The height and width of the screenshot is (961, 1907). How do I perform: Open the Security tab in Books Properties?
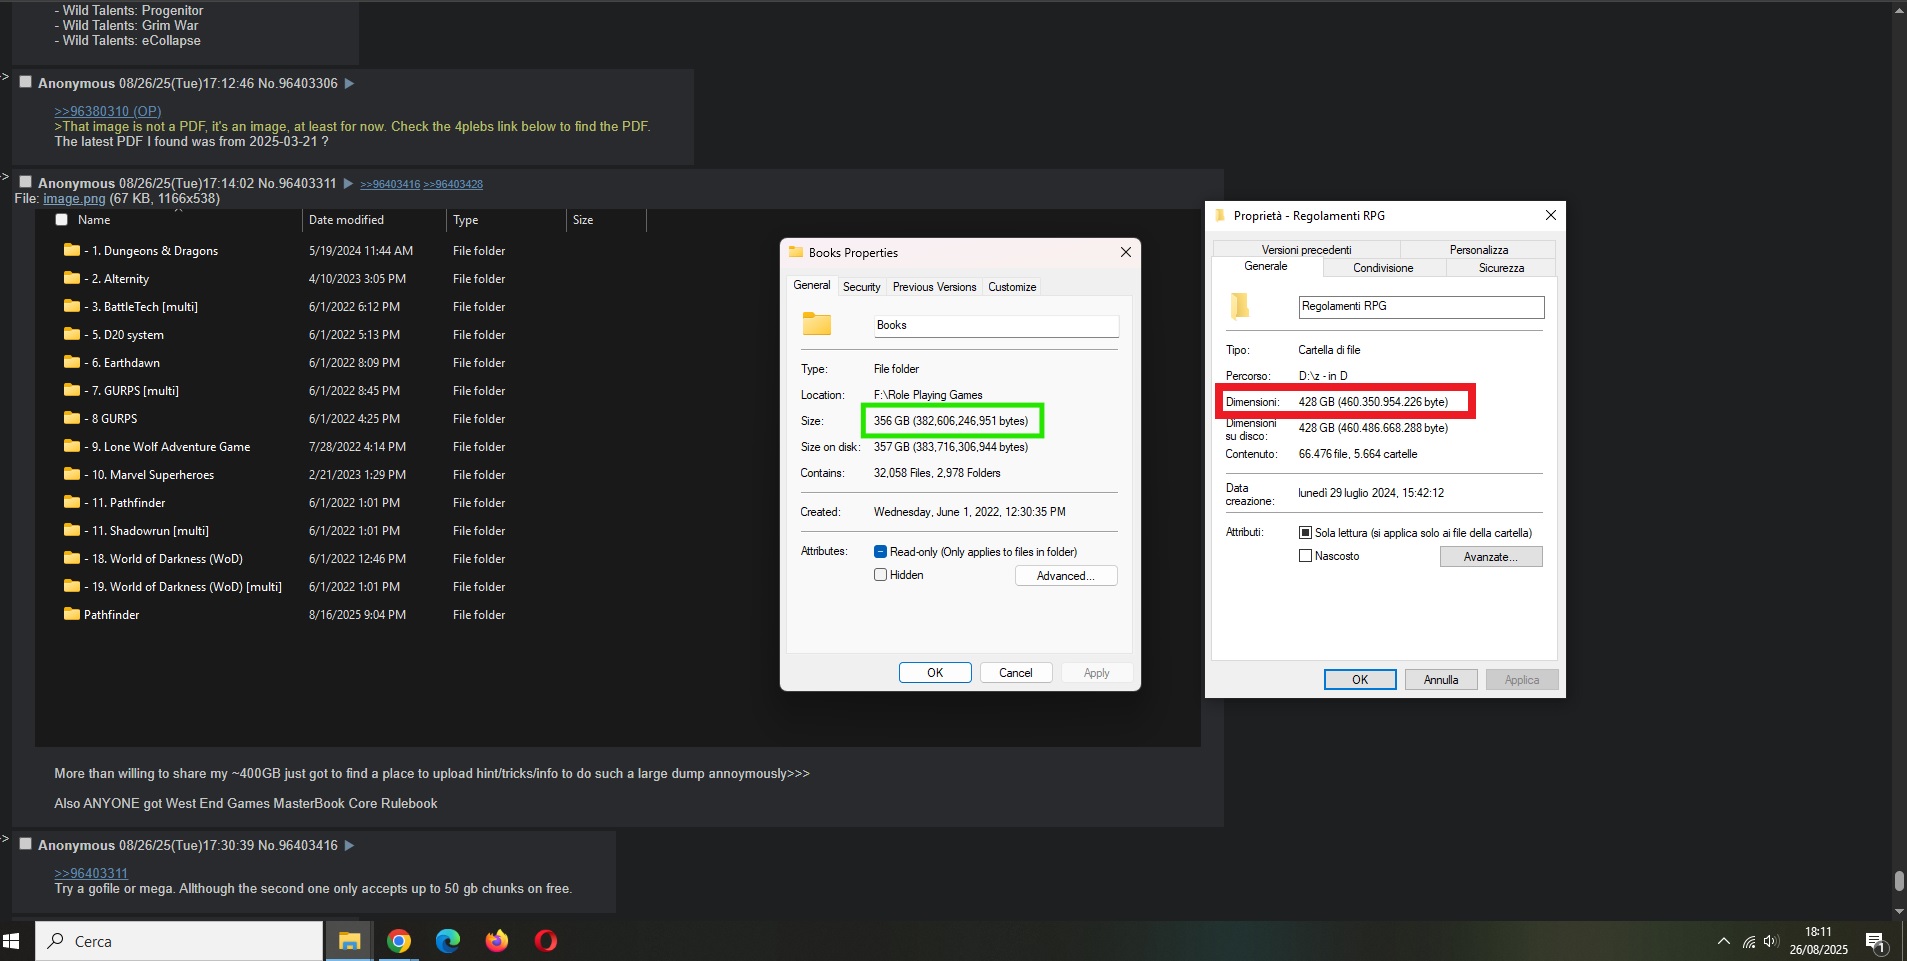click(861, 287)
